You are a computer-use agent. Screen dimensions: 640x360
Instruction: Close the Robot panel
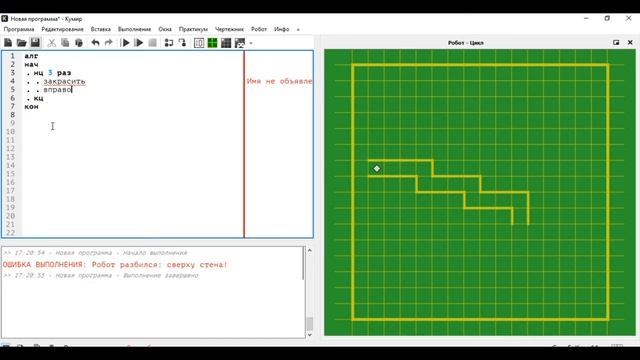(630, 42)
